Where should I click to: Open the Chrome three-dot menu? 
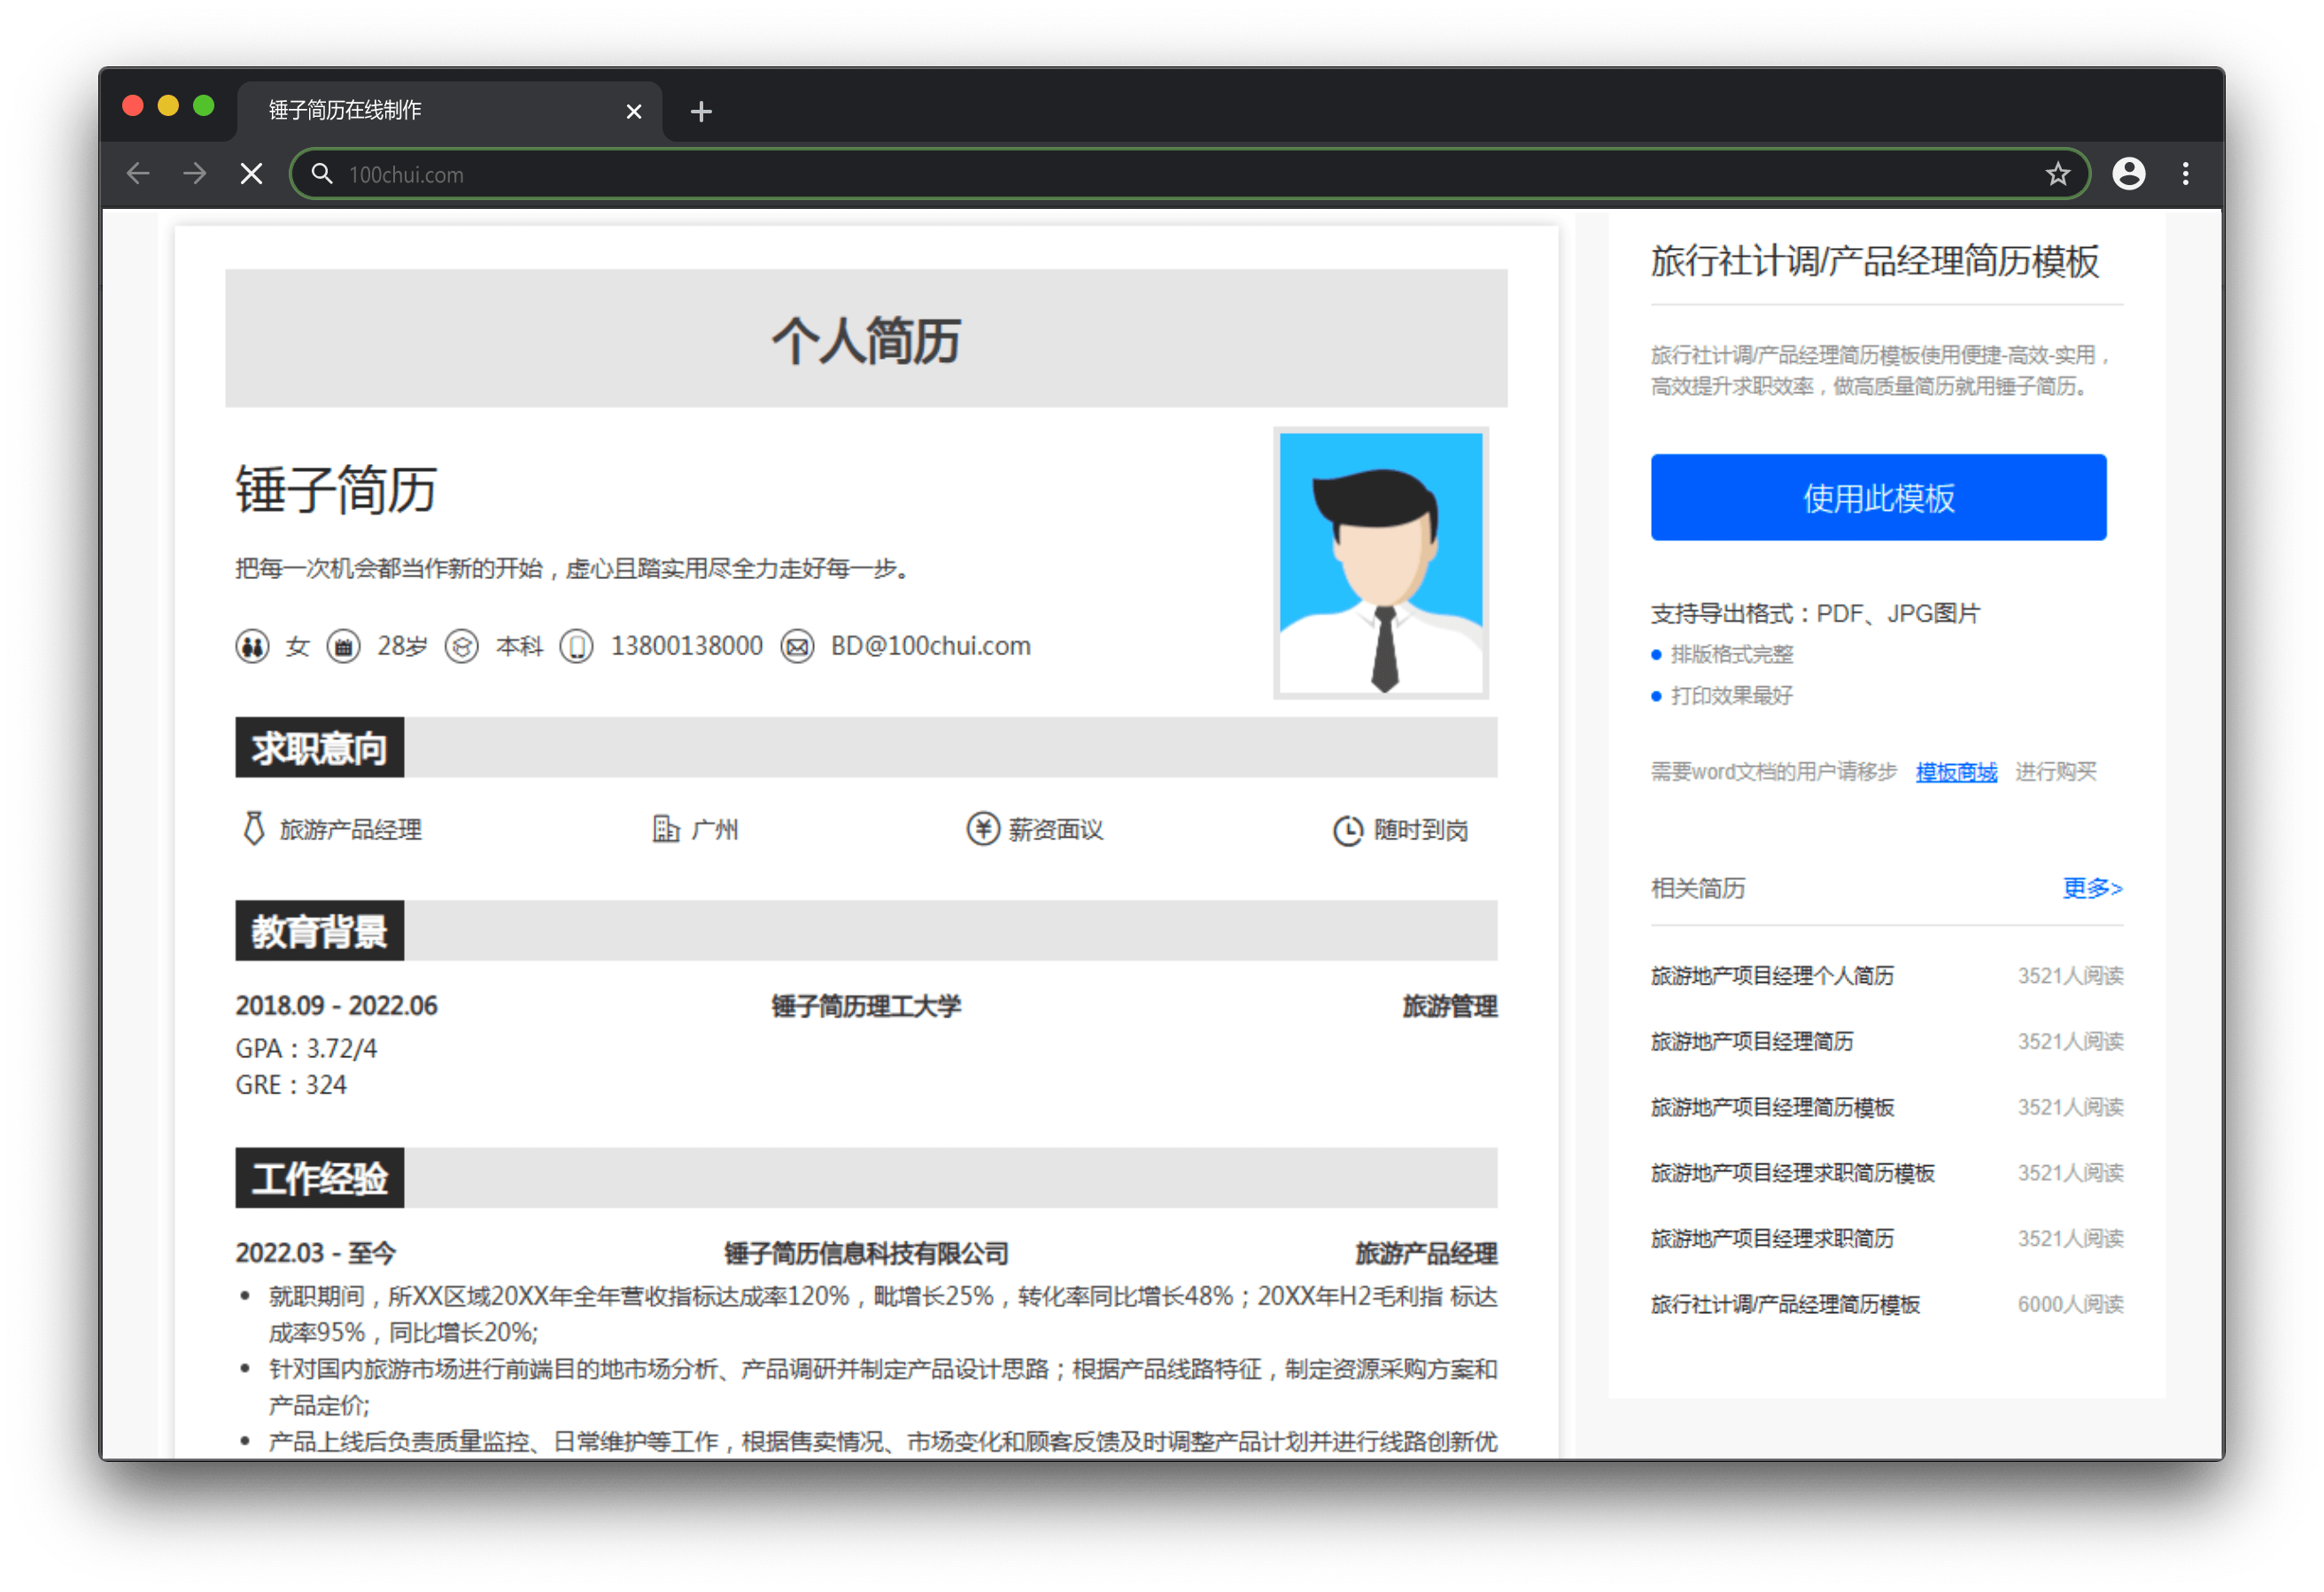click(x=2186, y=174)
